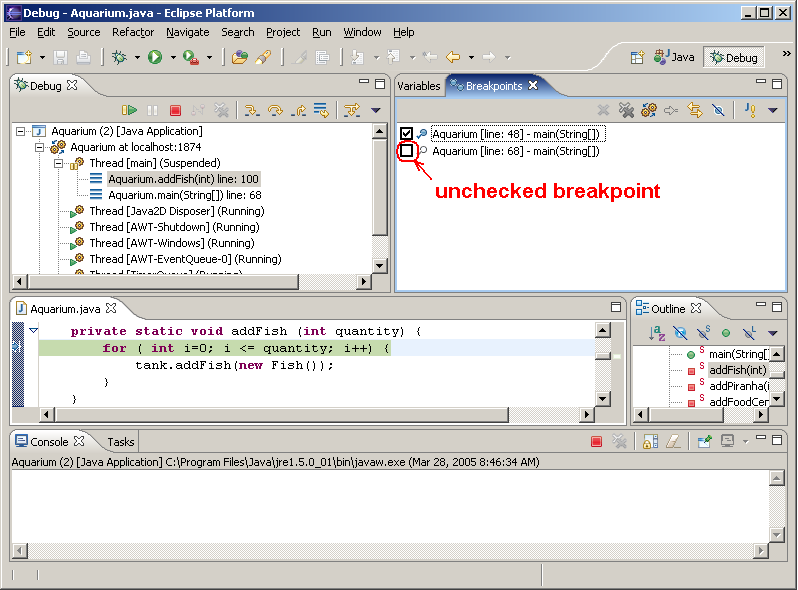Click Link with Debug View icon in Breakpoints

point(695,110)
